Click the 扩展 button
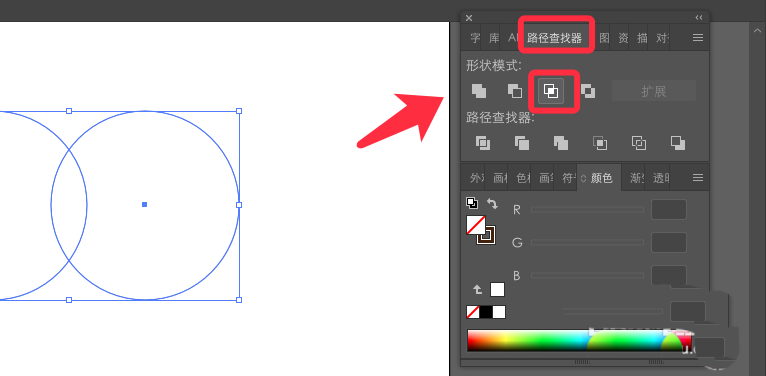The image size is (766, 376). tap(654, 91)
